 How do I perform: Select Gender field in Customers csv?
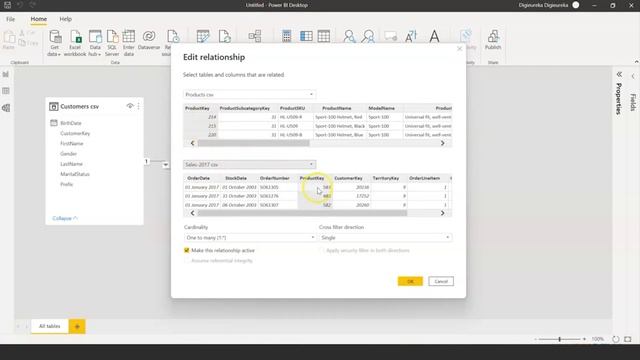(68, 153)
